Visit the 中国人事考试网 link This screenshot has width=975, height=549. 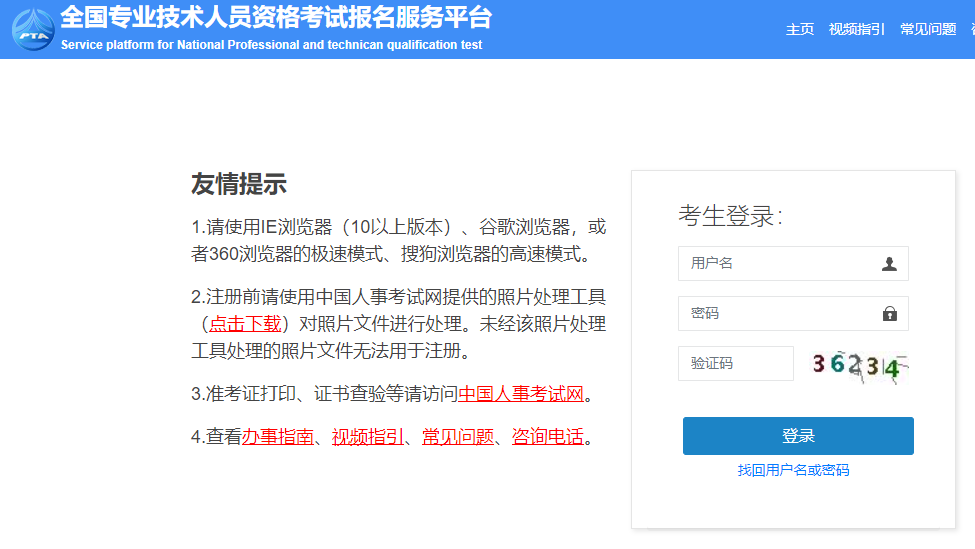521,394
